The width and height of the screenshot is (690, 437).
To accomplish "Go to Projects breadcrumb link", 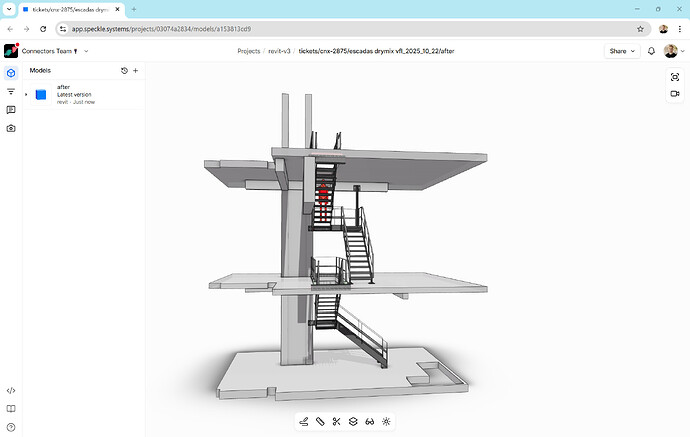I will 249,51.
